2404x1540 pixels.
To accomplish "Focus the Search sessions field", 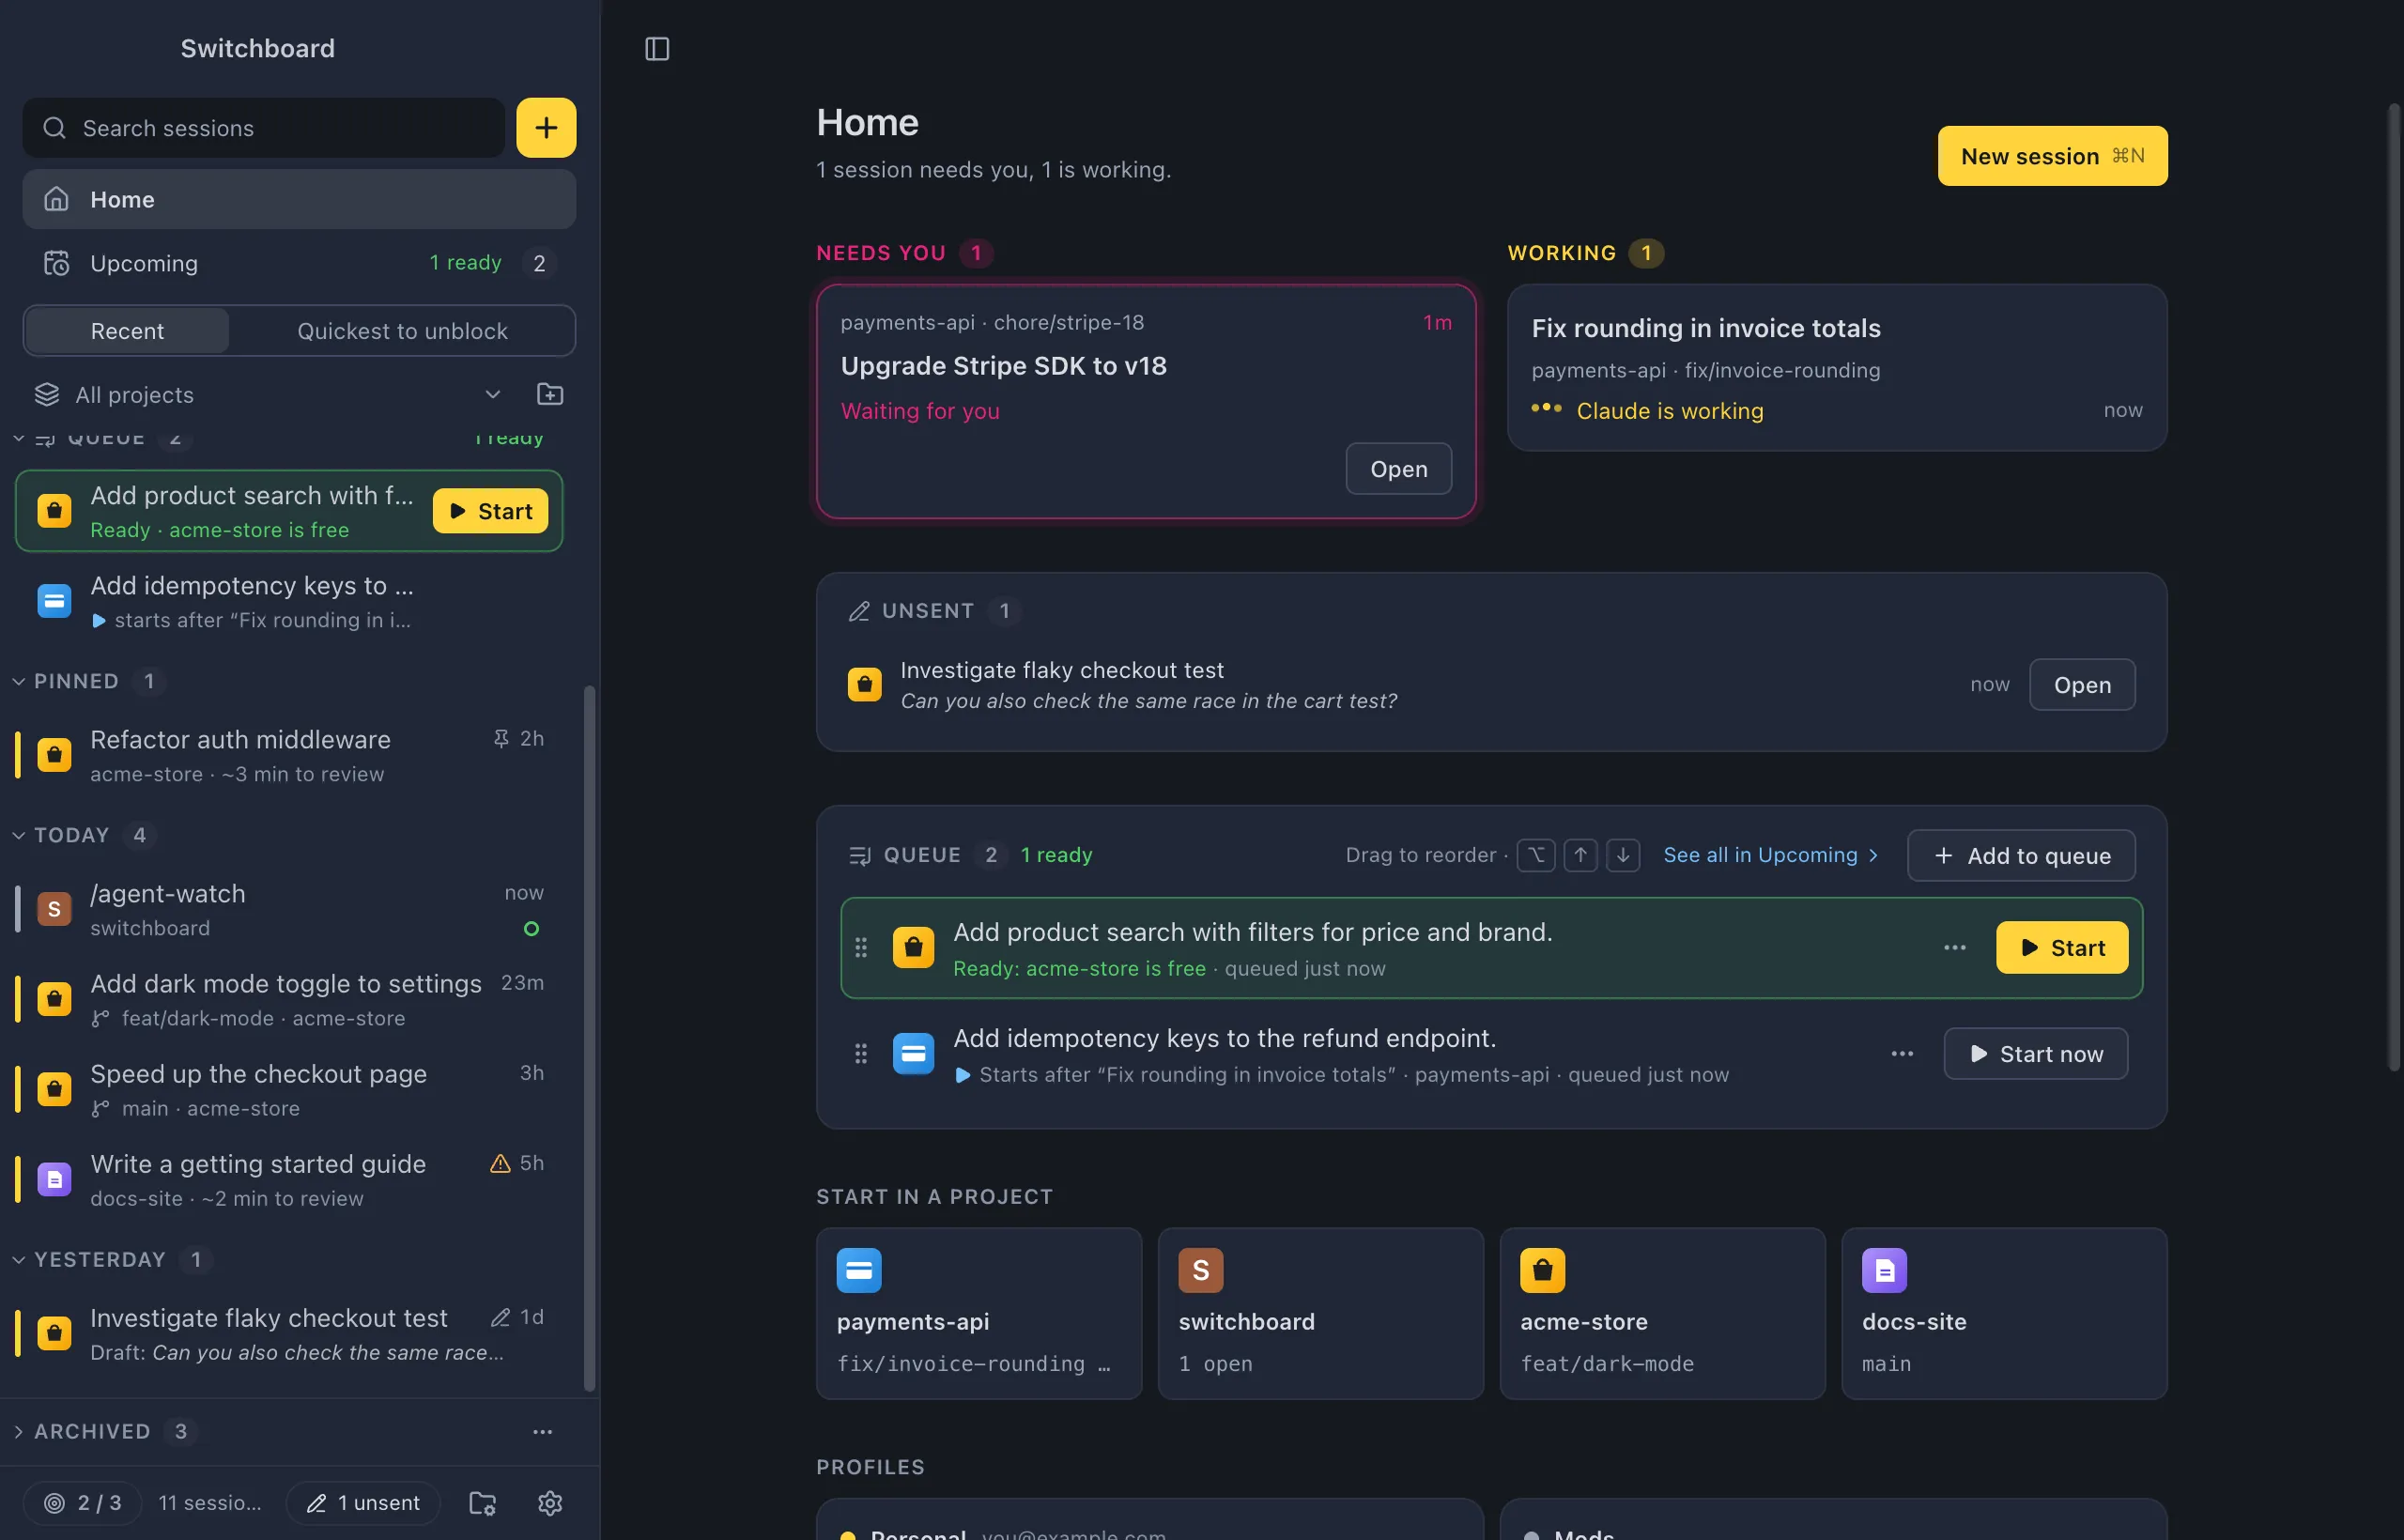I will [x=264, y=127].
